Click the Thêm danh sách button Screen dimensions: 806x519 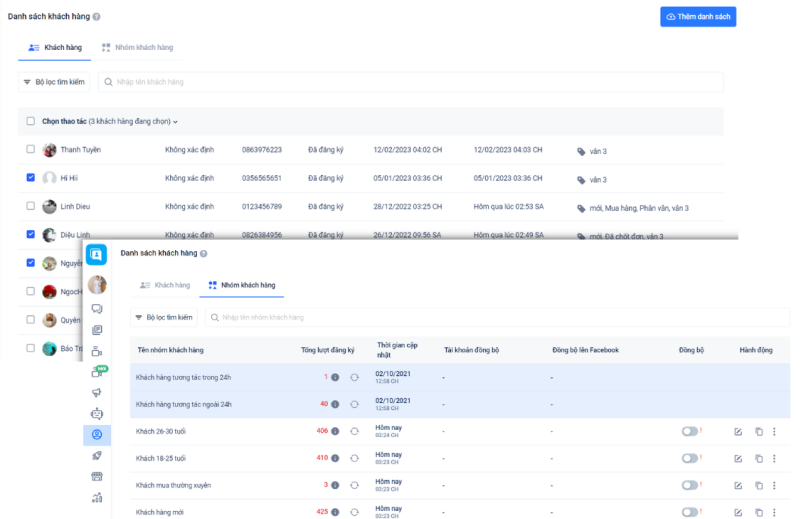coord(698,17)
